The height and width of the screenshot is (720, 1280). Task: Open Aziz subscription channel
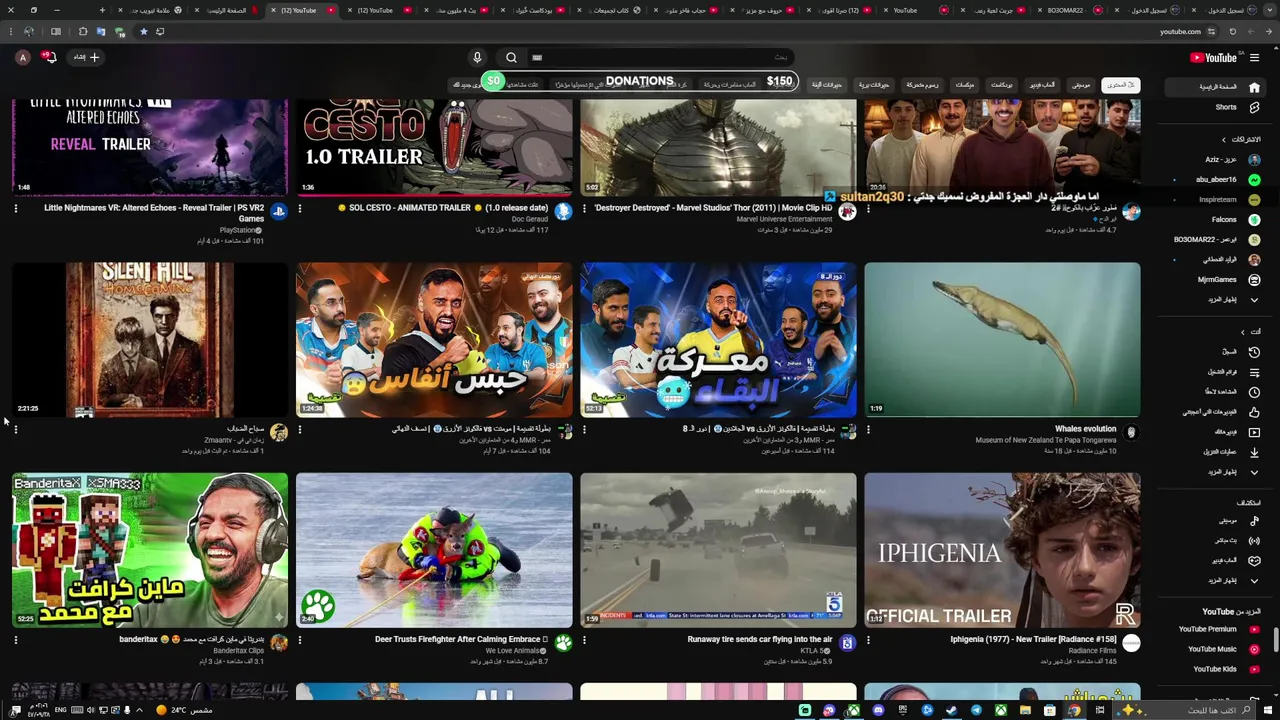(x=1217, y=160)
